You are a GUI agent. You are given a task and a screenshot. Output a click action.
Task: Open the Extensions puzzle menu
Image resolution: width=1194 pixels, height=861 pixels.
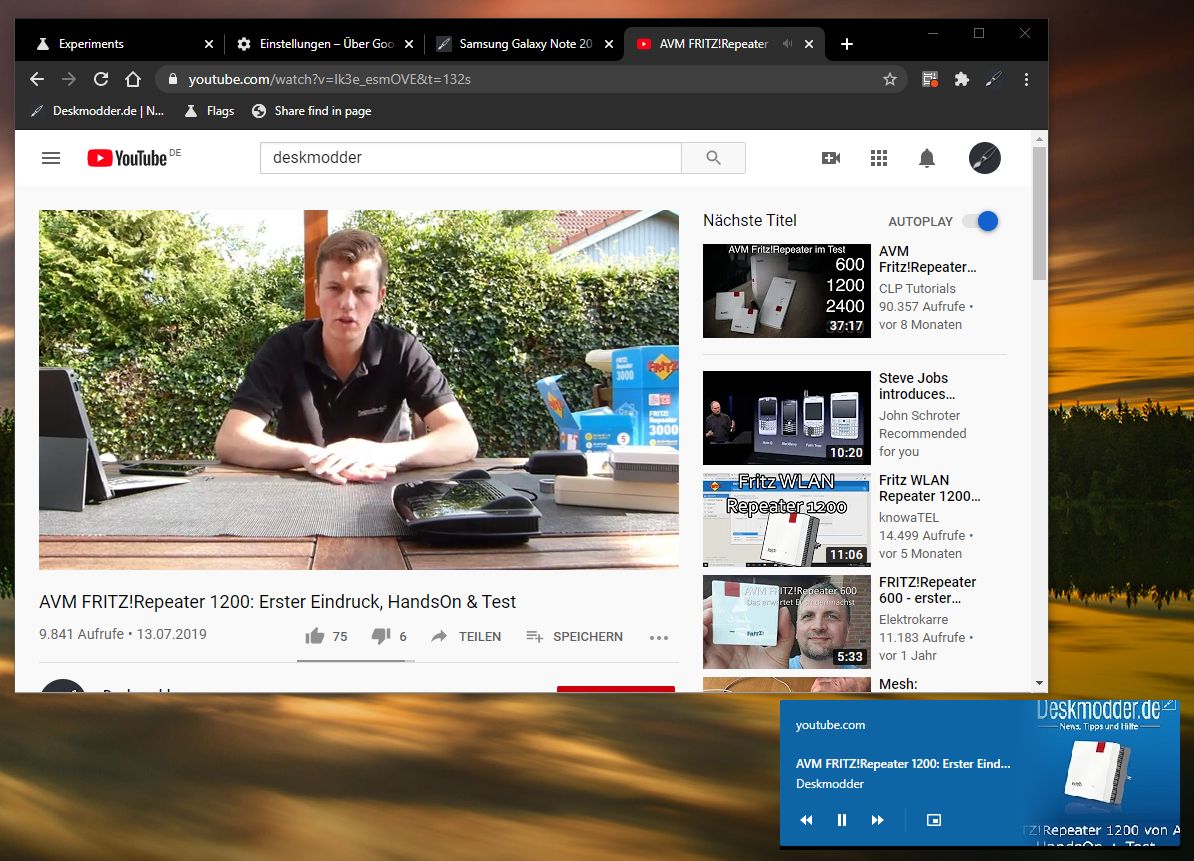point(962,79)
